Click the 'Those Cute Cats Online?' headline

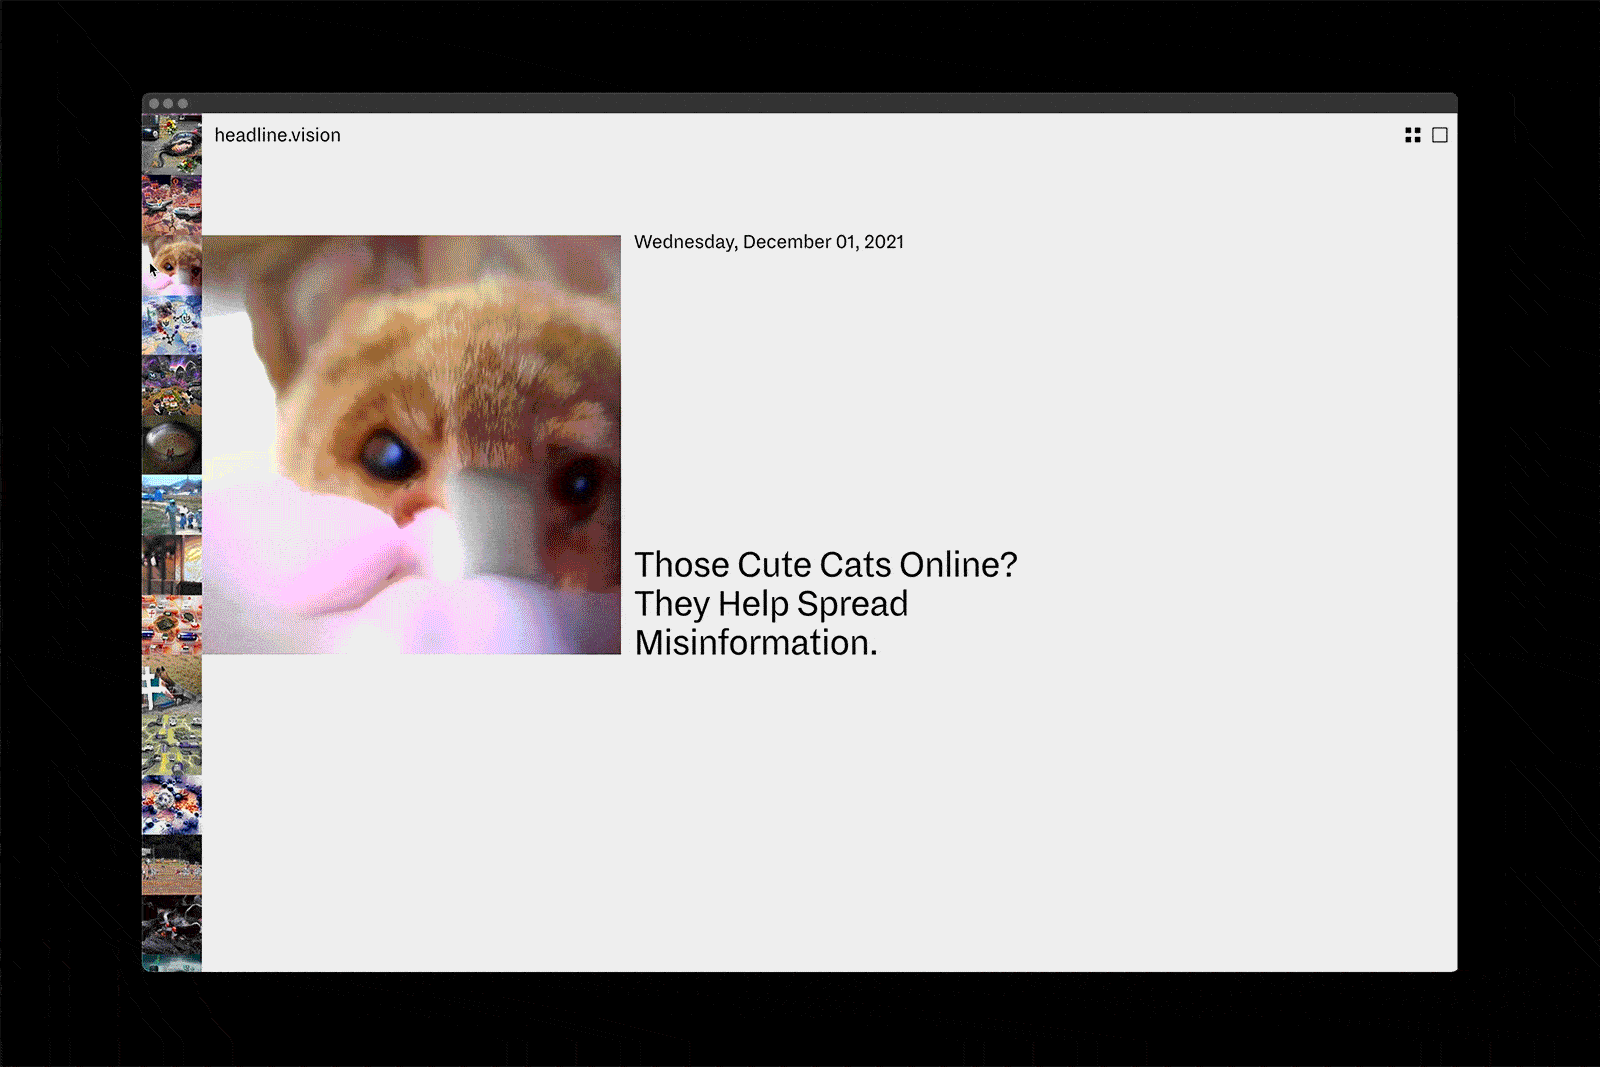pos(826,604)
